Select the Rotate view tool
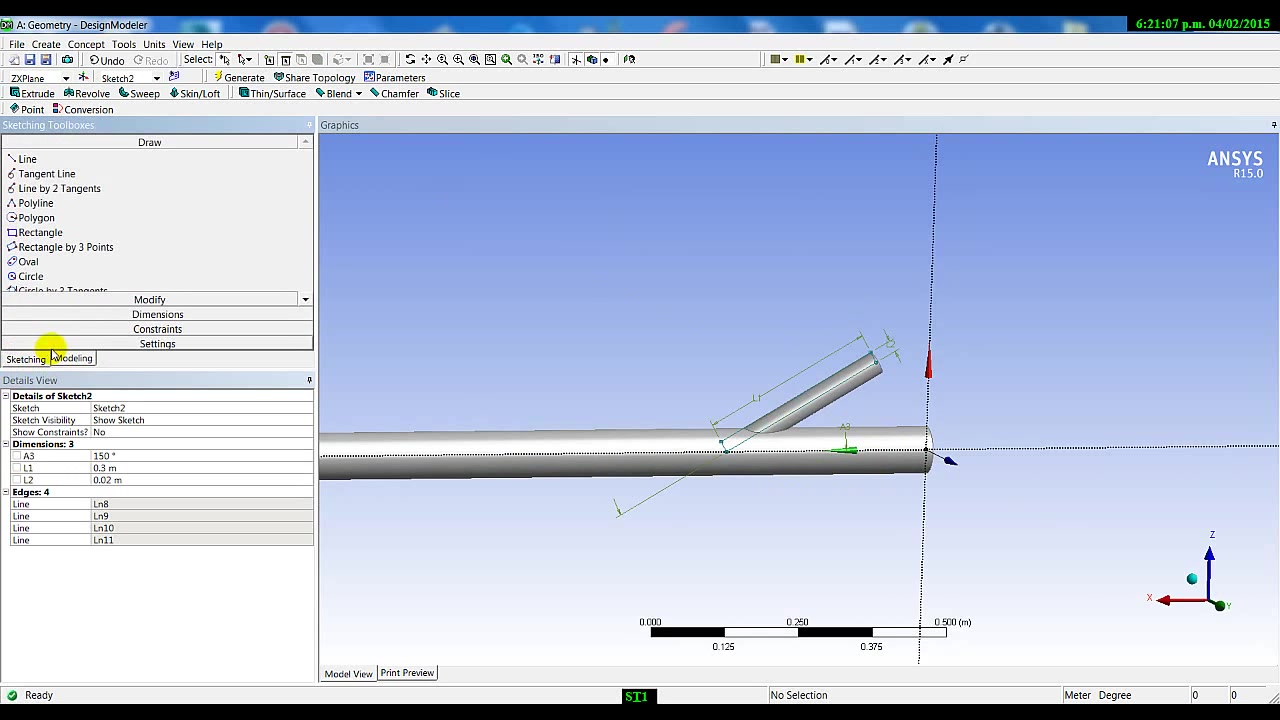This screenshot has width=1280, height=720. click(x=410, y=60)
